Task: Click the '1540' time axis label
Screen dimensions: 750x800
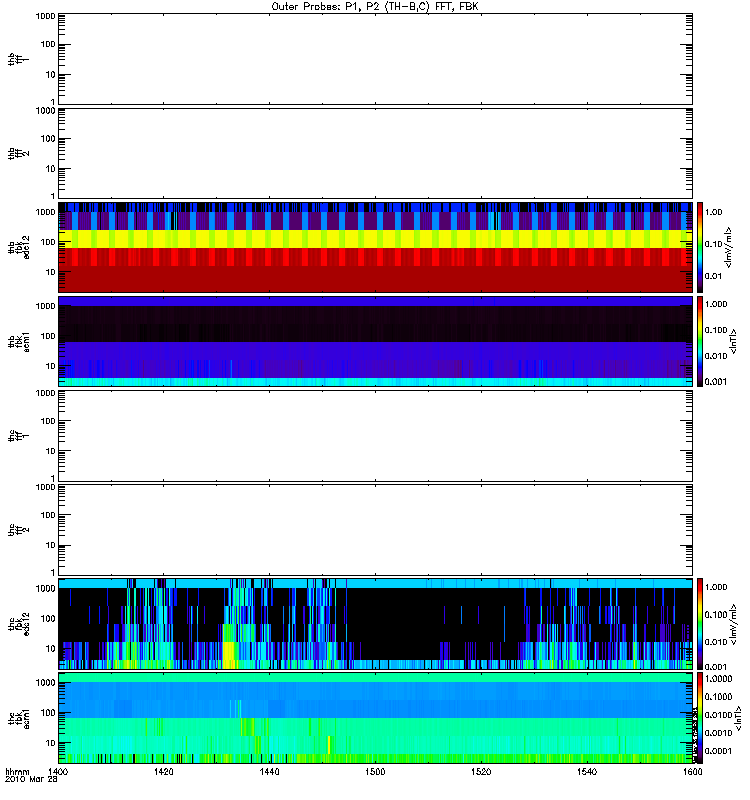Action: point(587,772)
